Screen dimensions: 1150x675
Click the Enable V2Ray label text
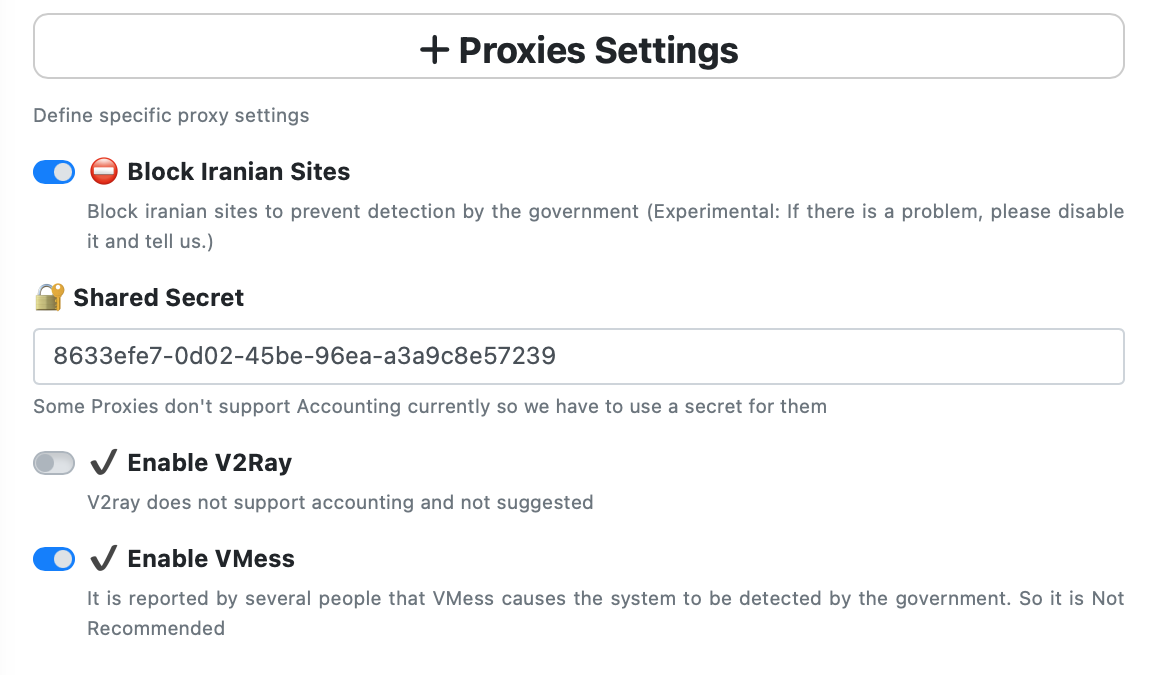[210, 462]
